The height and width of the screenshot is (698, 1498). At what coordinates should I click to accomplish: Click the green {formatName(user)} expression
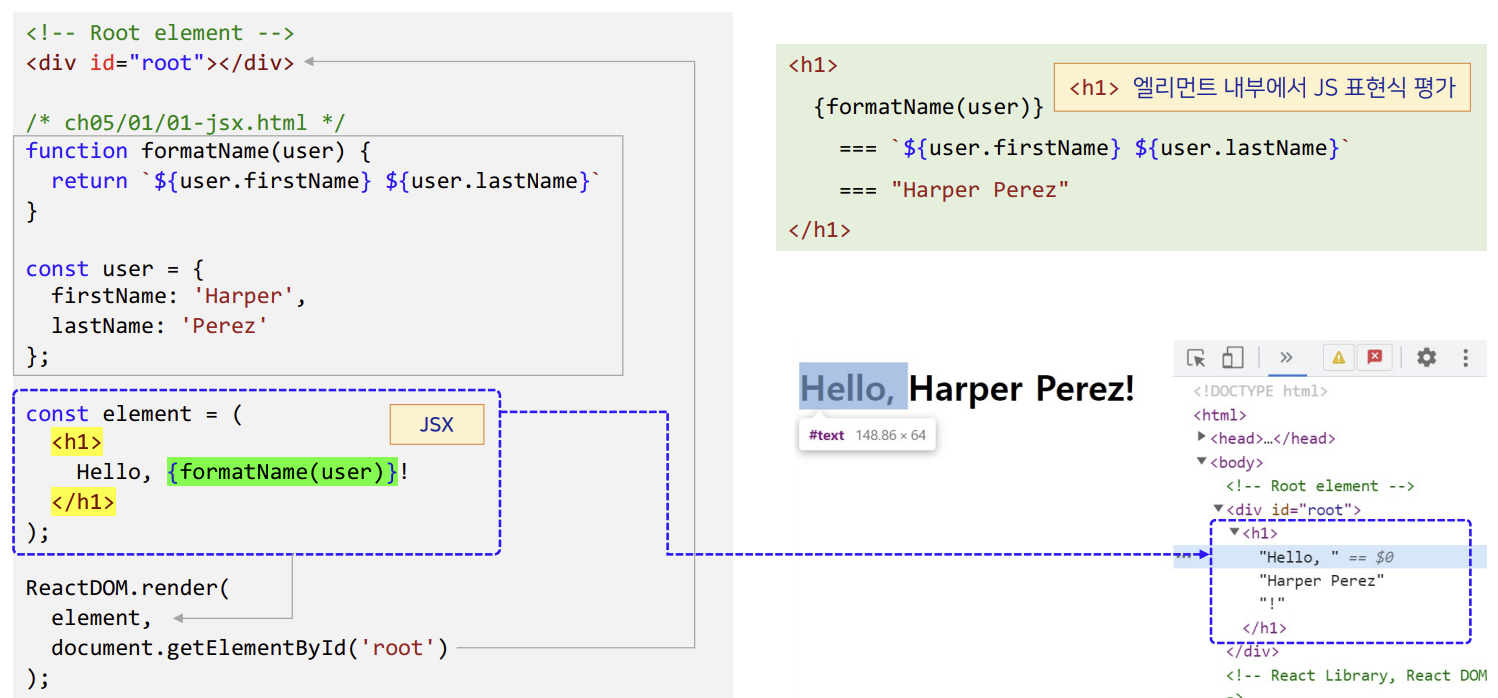[x=283, y=472]
